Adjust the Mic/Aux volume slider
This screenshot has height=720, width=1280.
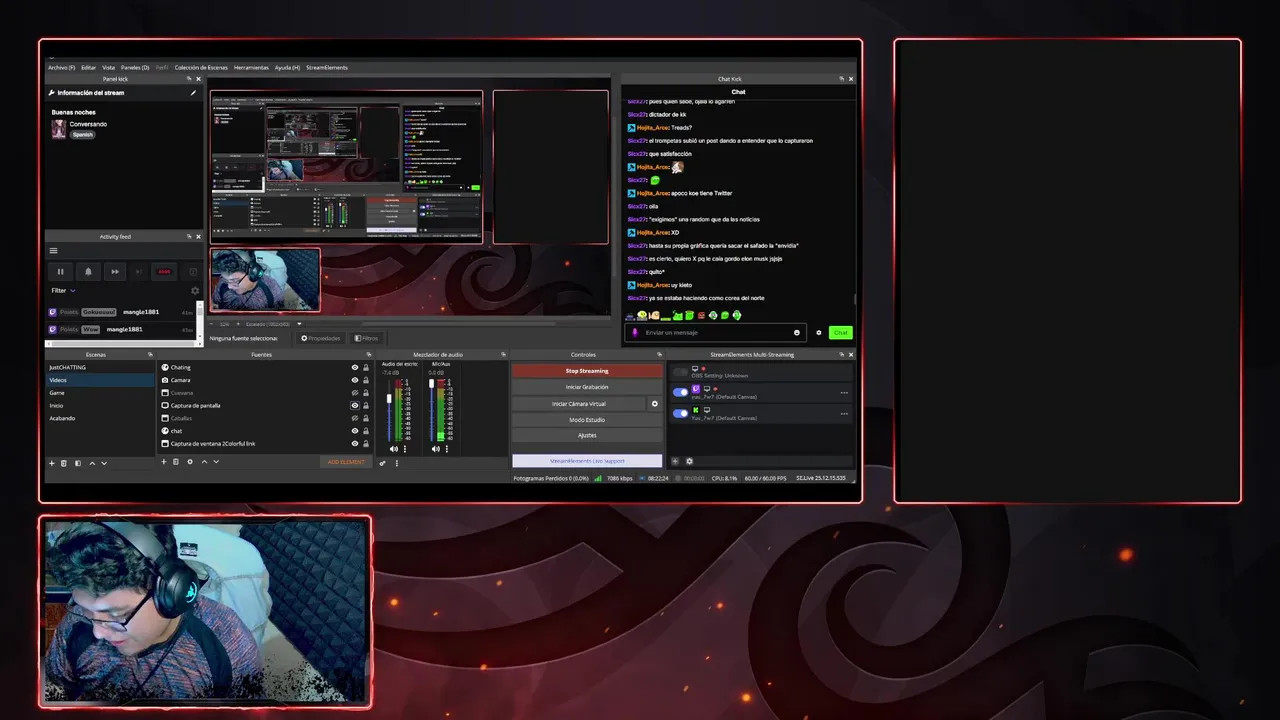coord(431,410)
